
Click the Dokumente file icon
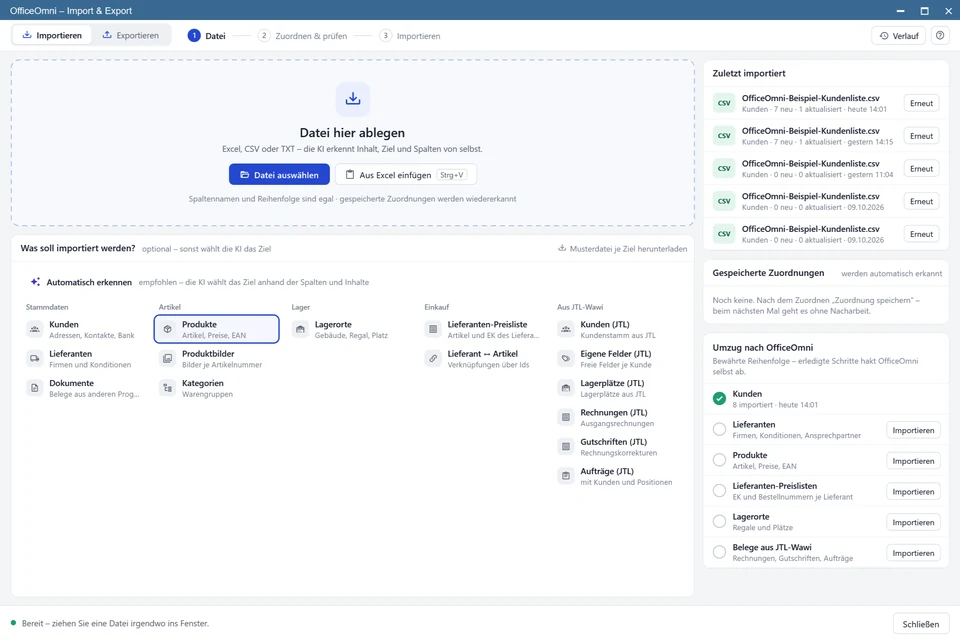(35, 388)
